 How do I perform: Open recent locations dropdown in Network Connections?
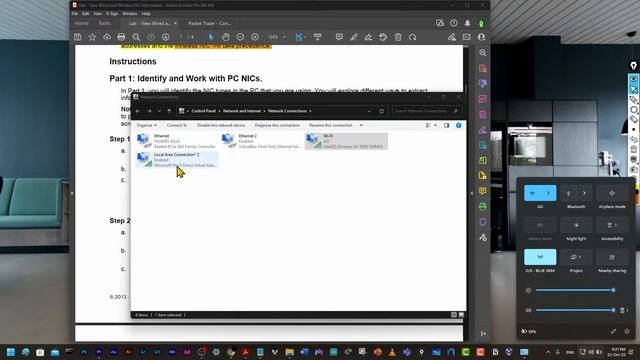pyautogui.click(x=159, y=111)
